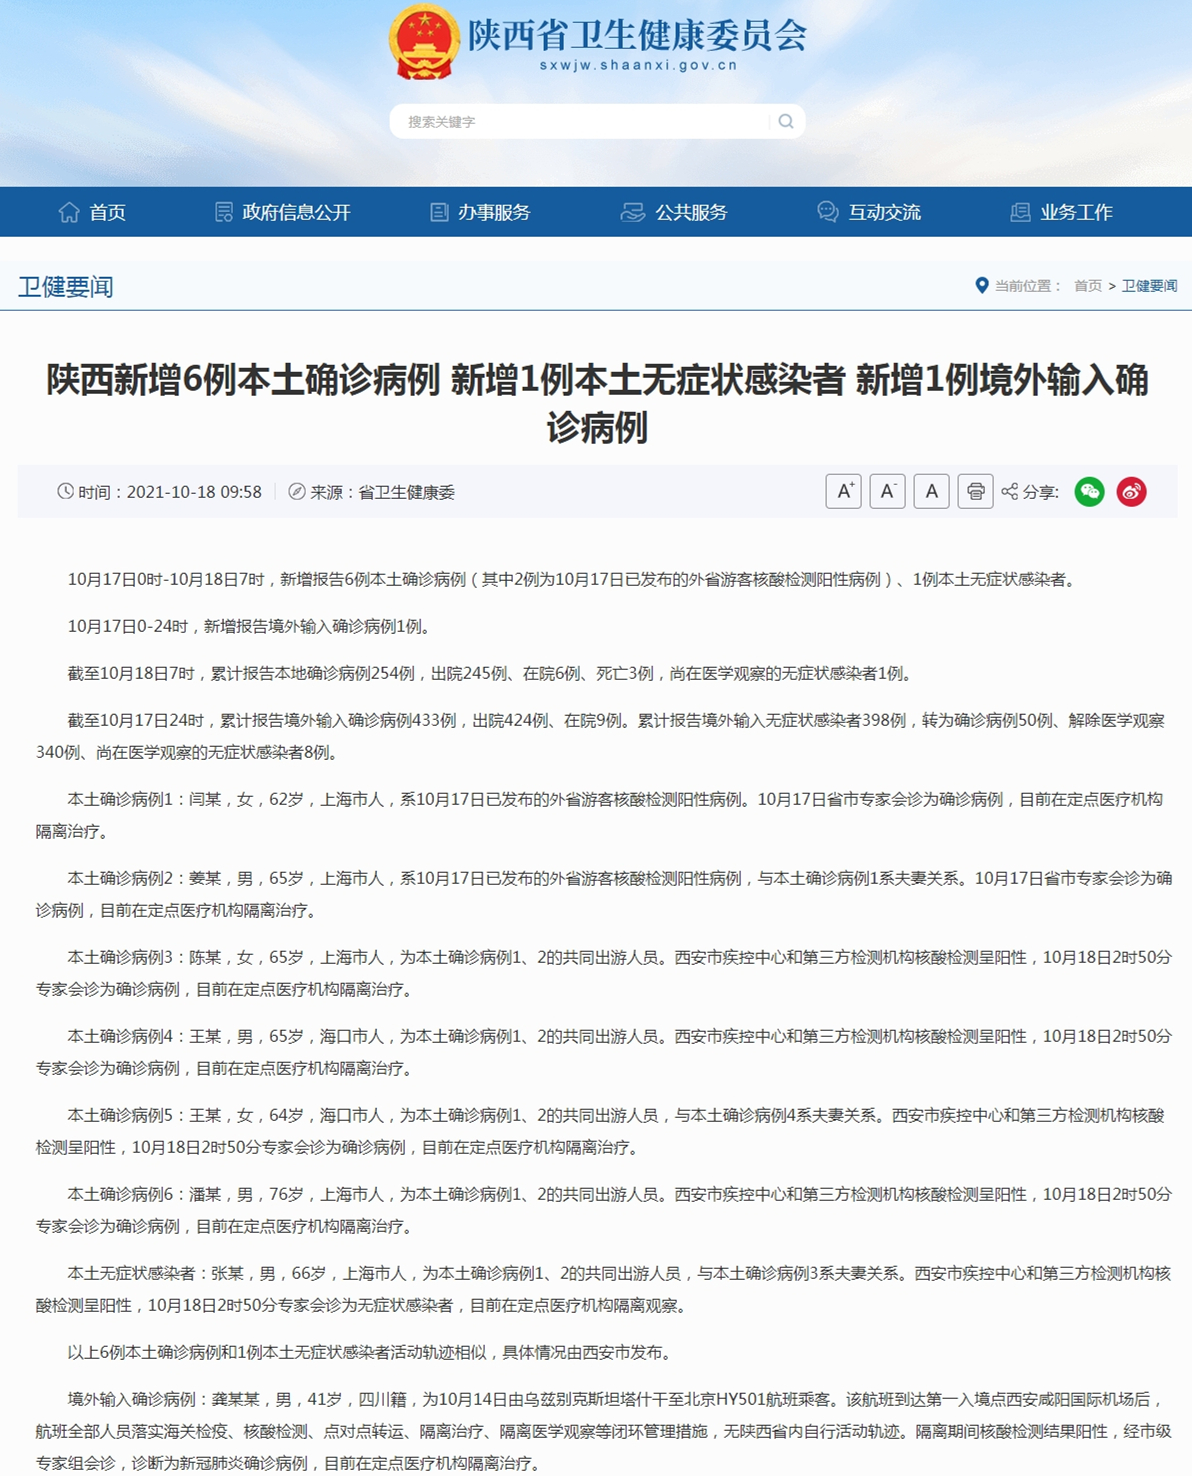The width and height of the screenshot is (1192, 1476).
Task: Click the 搜索关键字 search input field
Action: coord(560,123)
